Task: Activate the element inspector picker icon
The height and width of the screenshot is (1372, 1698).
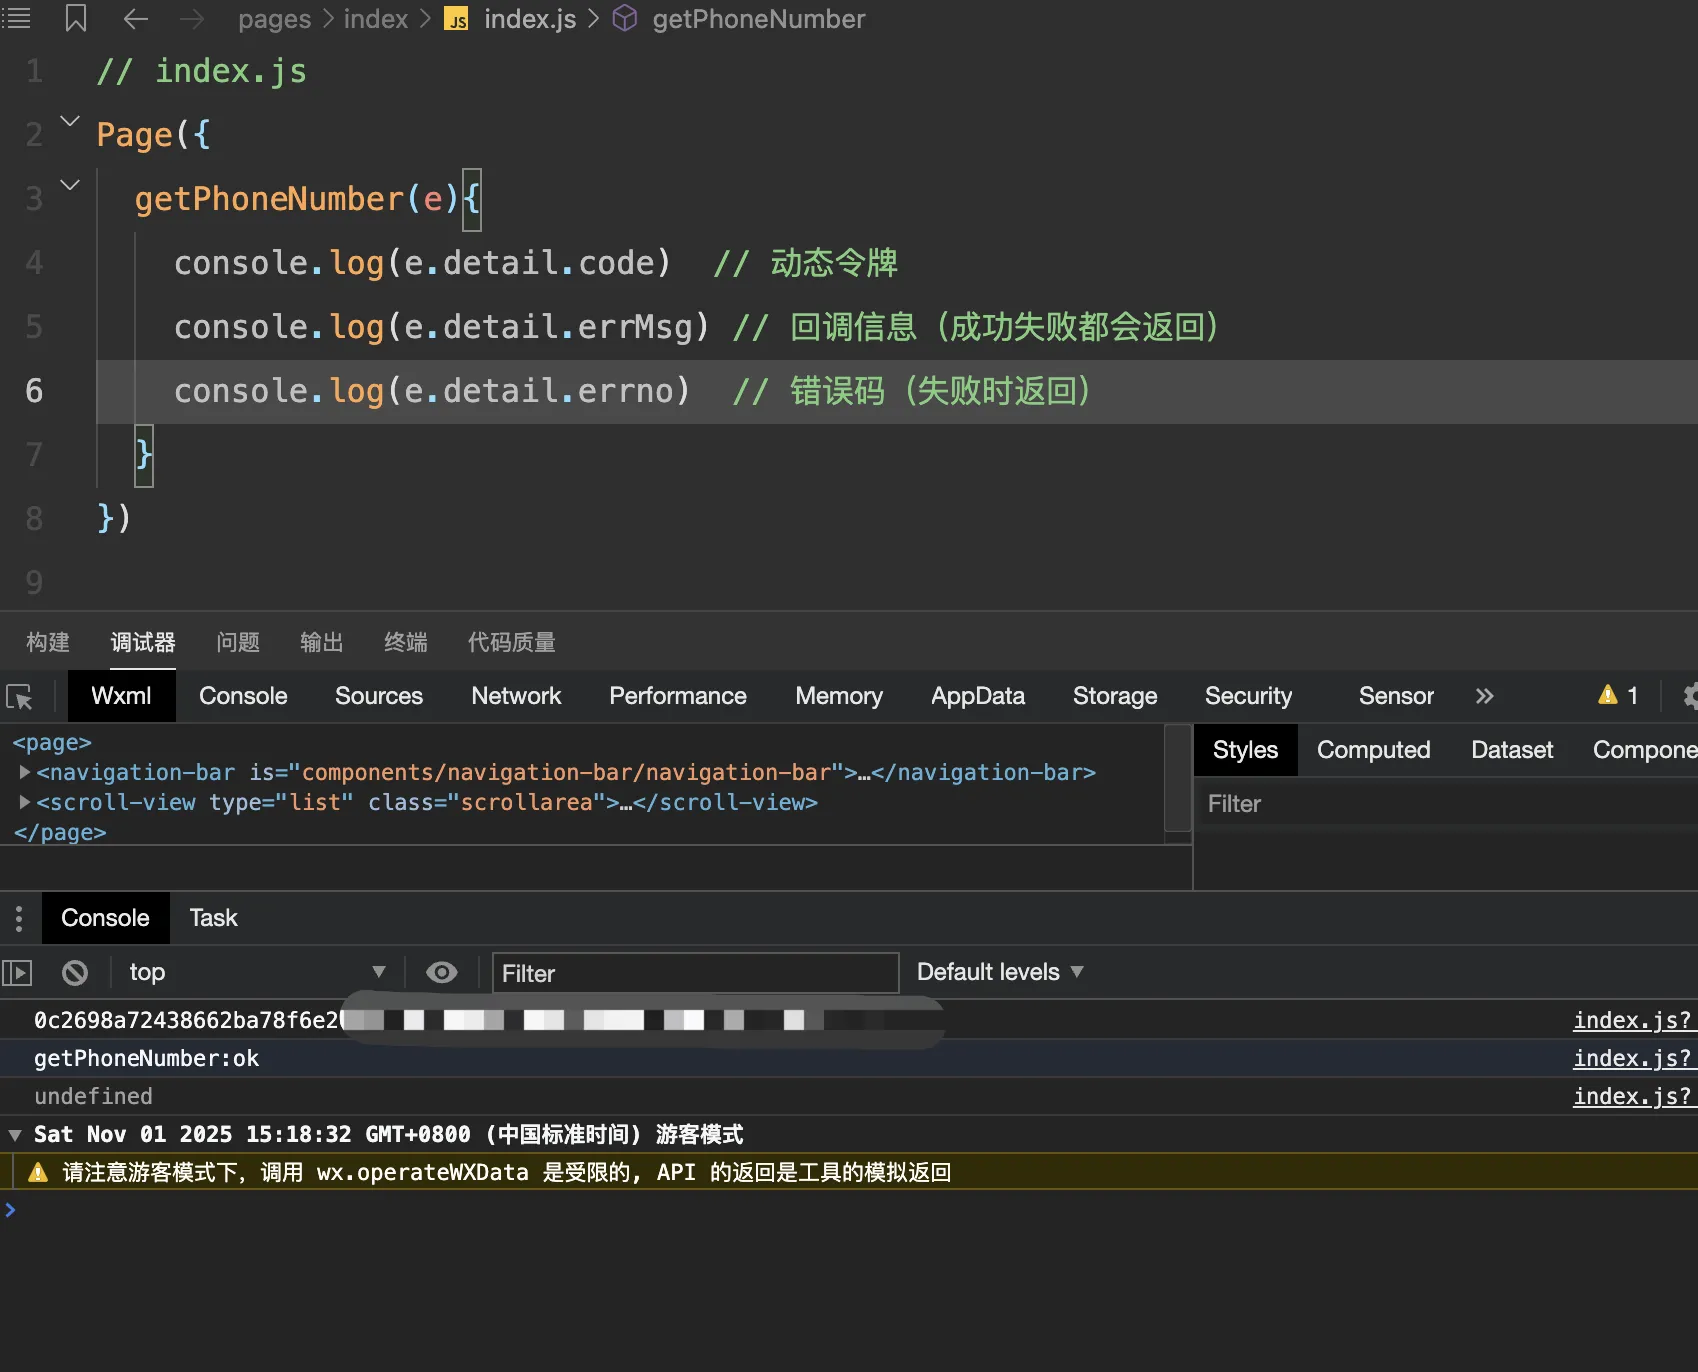Action: (20, 697)
